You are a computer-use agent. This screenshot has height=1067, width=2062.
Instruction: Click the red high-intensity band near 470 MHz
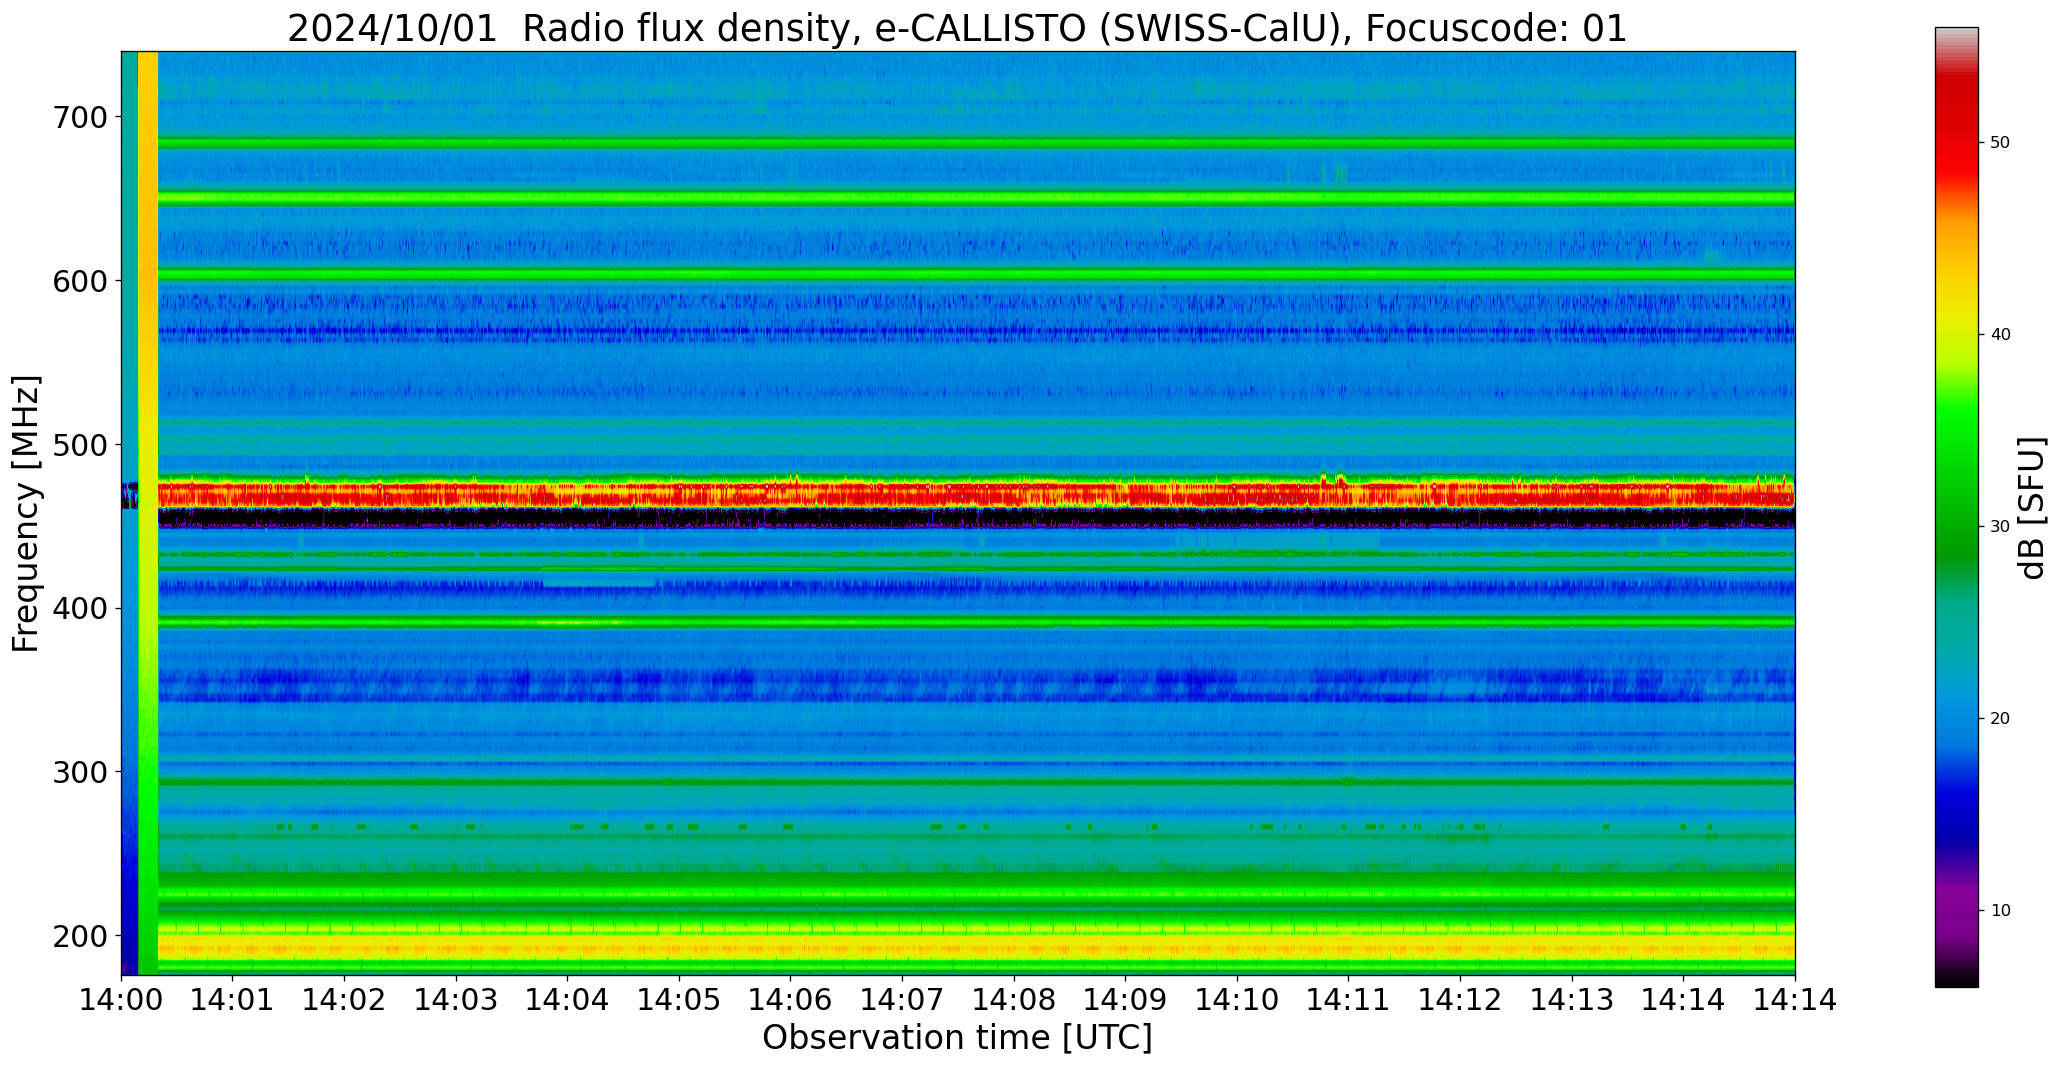pyautogui.click(x=976, y=493)
